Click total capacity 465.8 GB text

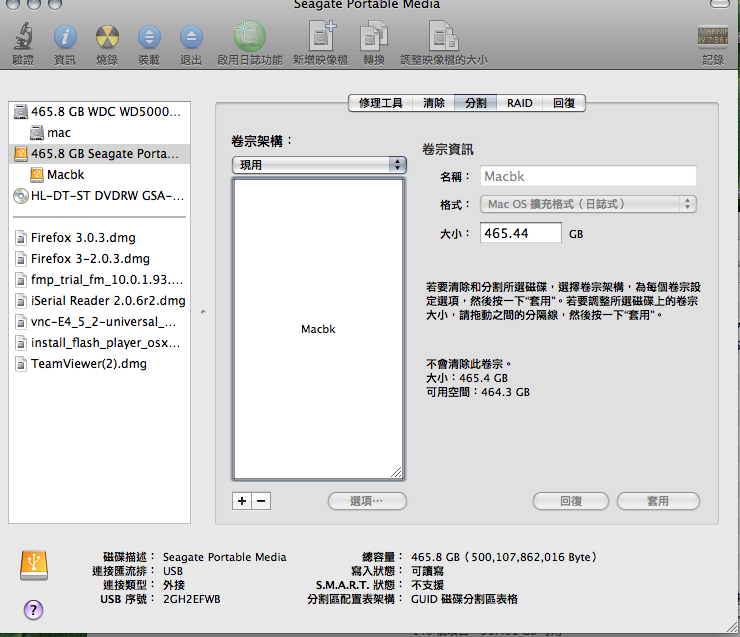(x=504, y=557)
